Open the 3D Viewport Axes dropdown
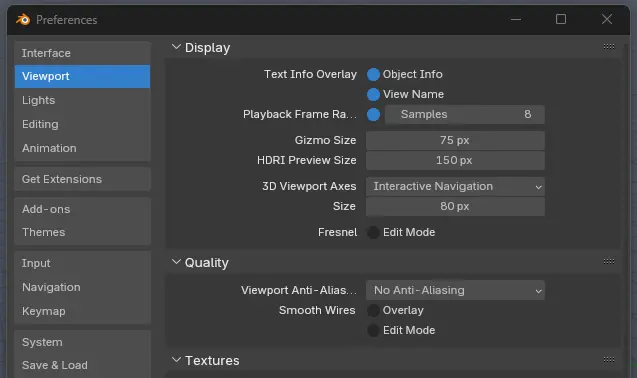 [455, 187]
